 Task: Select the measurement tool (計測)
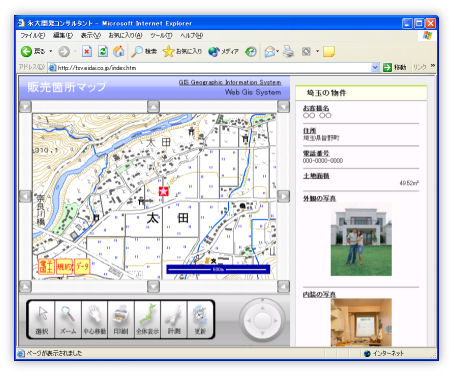click(x=174, y=320)
